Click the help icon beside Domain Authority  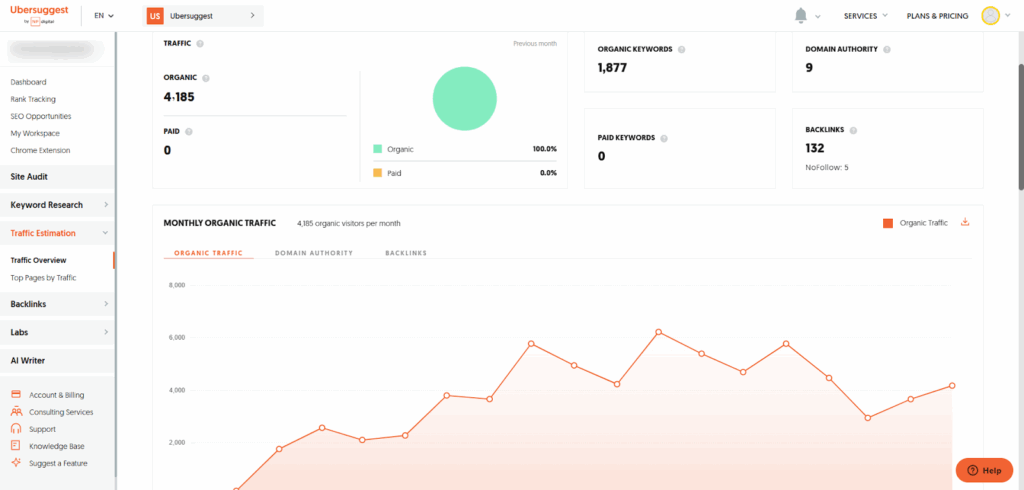point(887,48)
